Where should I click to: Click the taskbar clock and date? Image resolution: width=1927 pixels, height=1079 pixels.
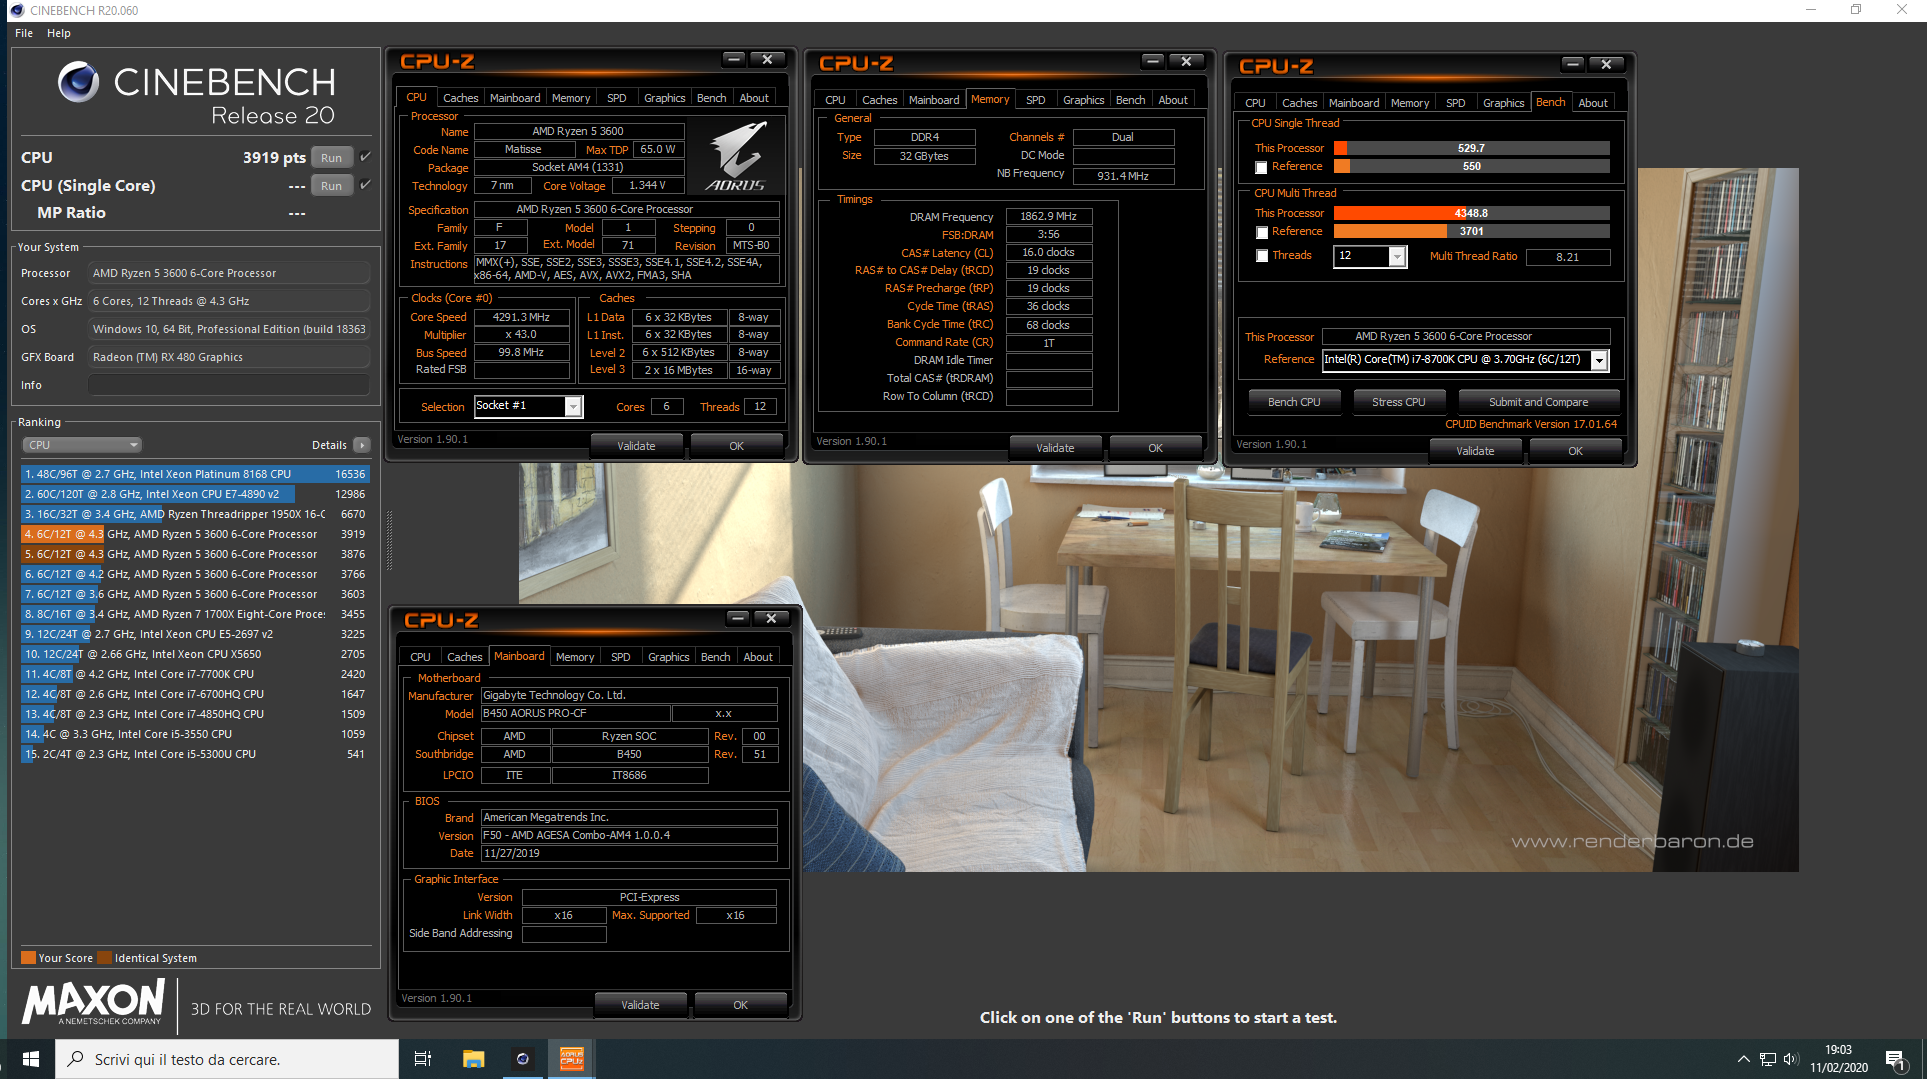pyautogui.click(x=1838, y=1059)
